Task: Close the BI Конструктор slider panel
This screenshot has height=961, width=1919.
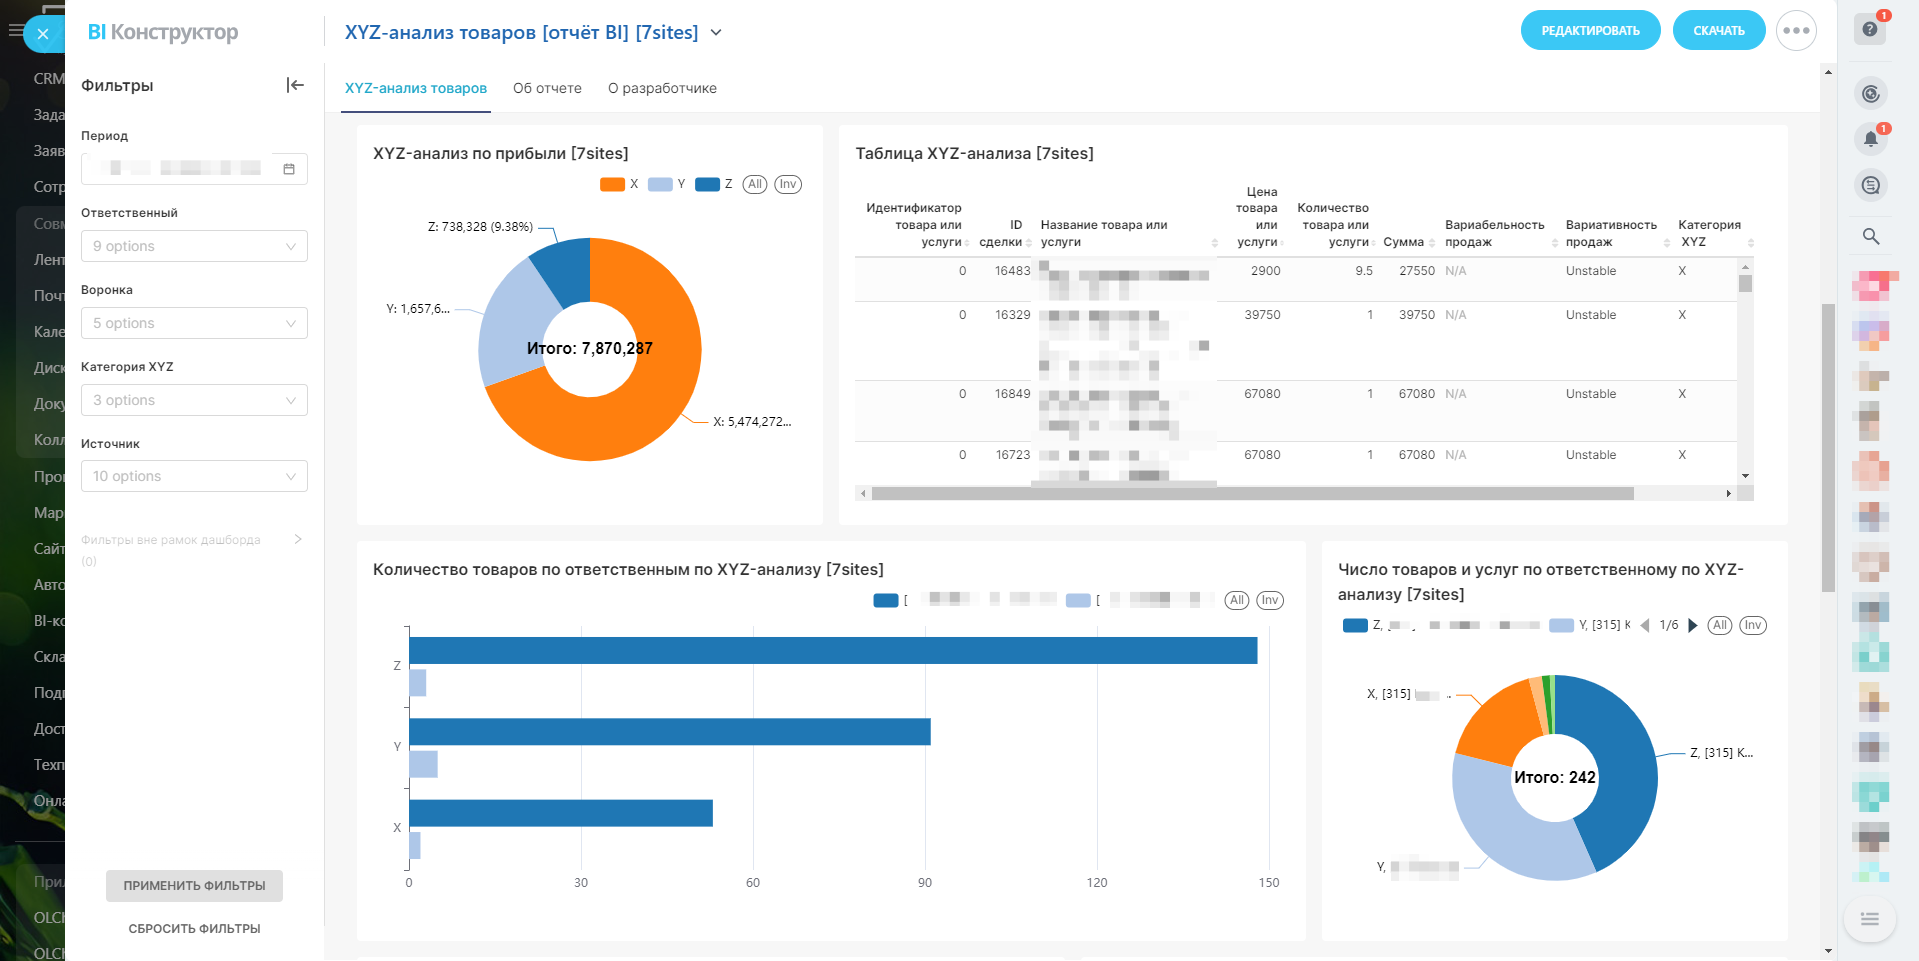Action: [43, 34]
